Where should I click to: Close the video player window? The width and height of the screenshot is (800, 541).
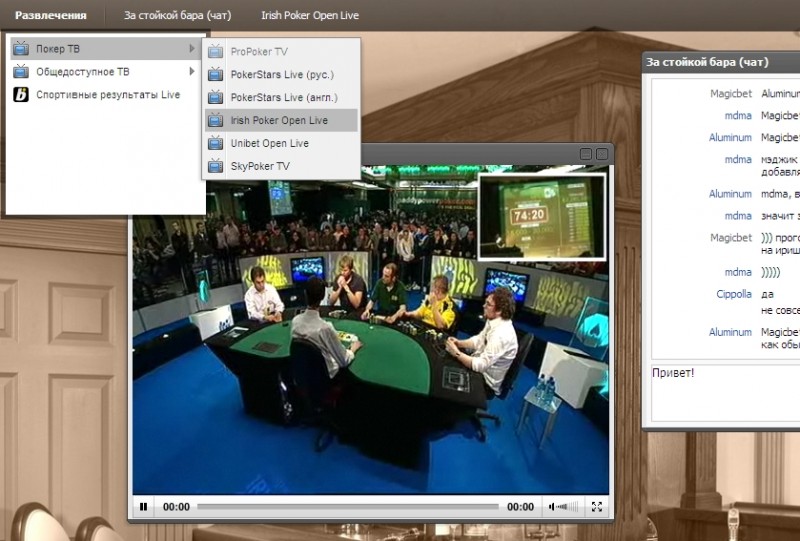tap(602, 154)
